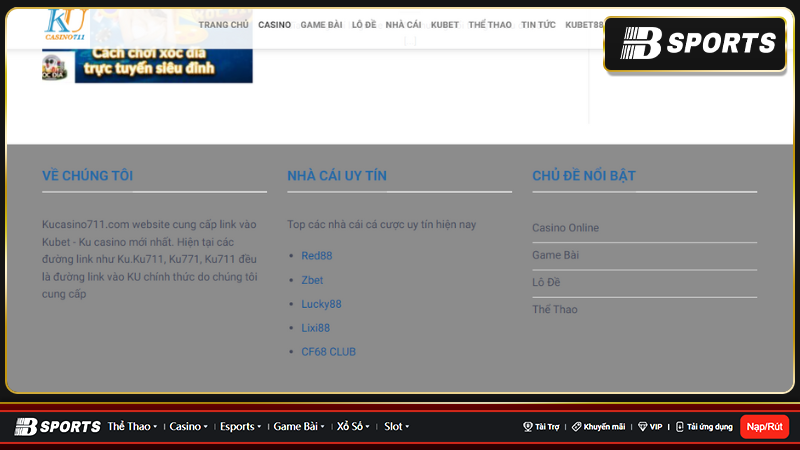Click the 'Top các nhà cái cá cược' text

pos(382,224)
